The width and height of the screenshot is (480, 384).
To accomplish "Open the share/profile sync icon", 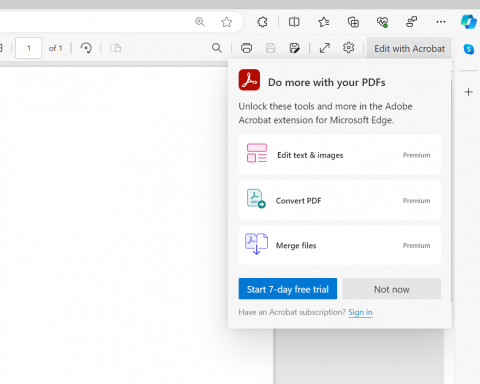I will (x=411, y=22).
